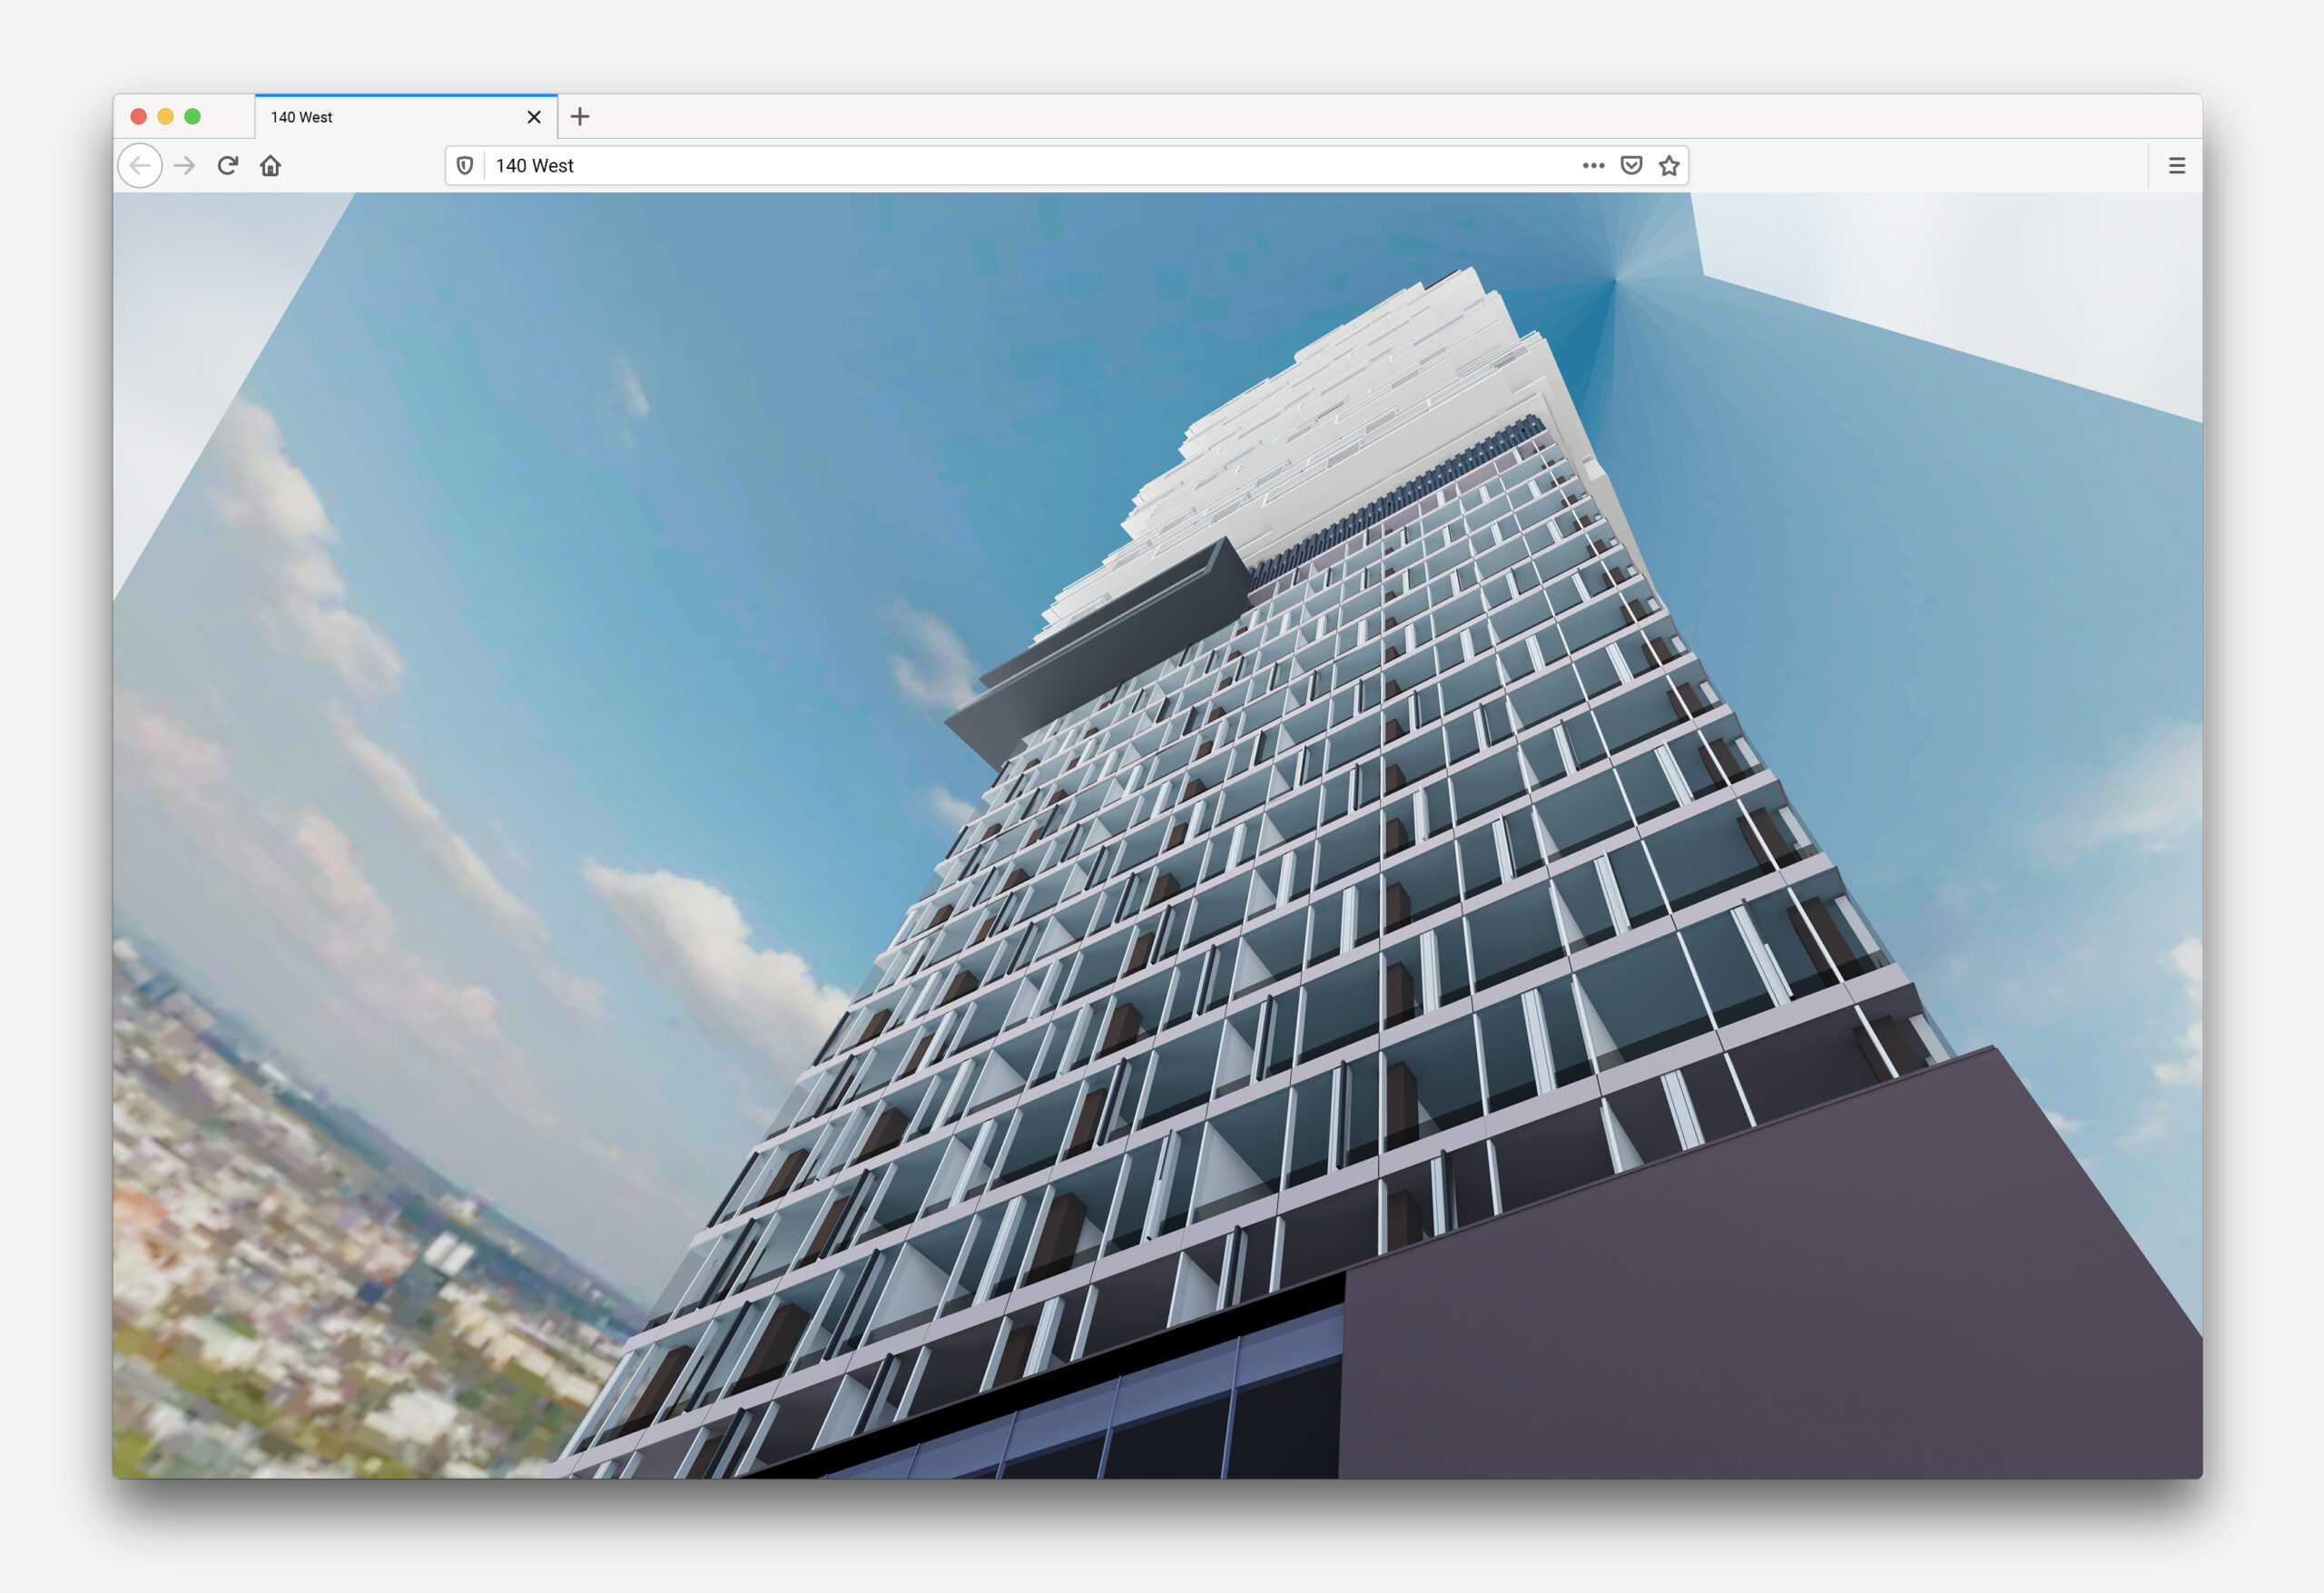Open the browser hamburger menu
This screenshot has height=1593, width=2324.
pos(2177,166)
